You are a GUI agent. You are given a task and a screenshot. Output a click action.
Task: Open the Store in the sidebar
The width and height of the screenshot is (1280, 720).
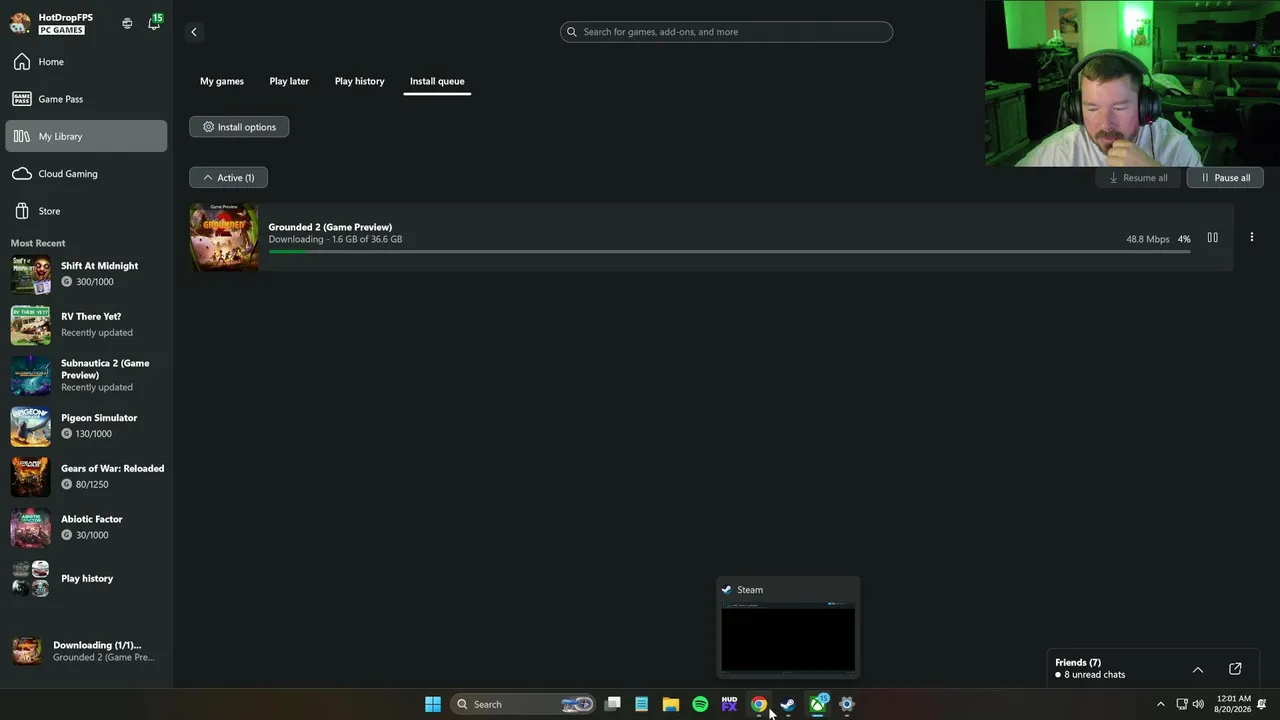coord(86,211)
